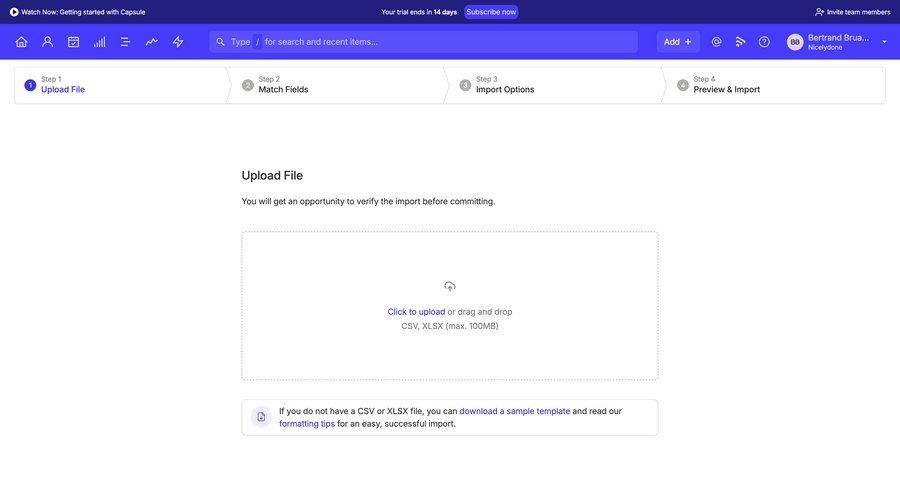Open the activity feed icon
900x484 pixels.
[740, 42]
